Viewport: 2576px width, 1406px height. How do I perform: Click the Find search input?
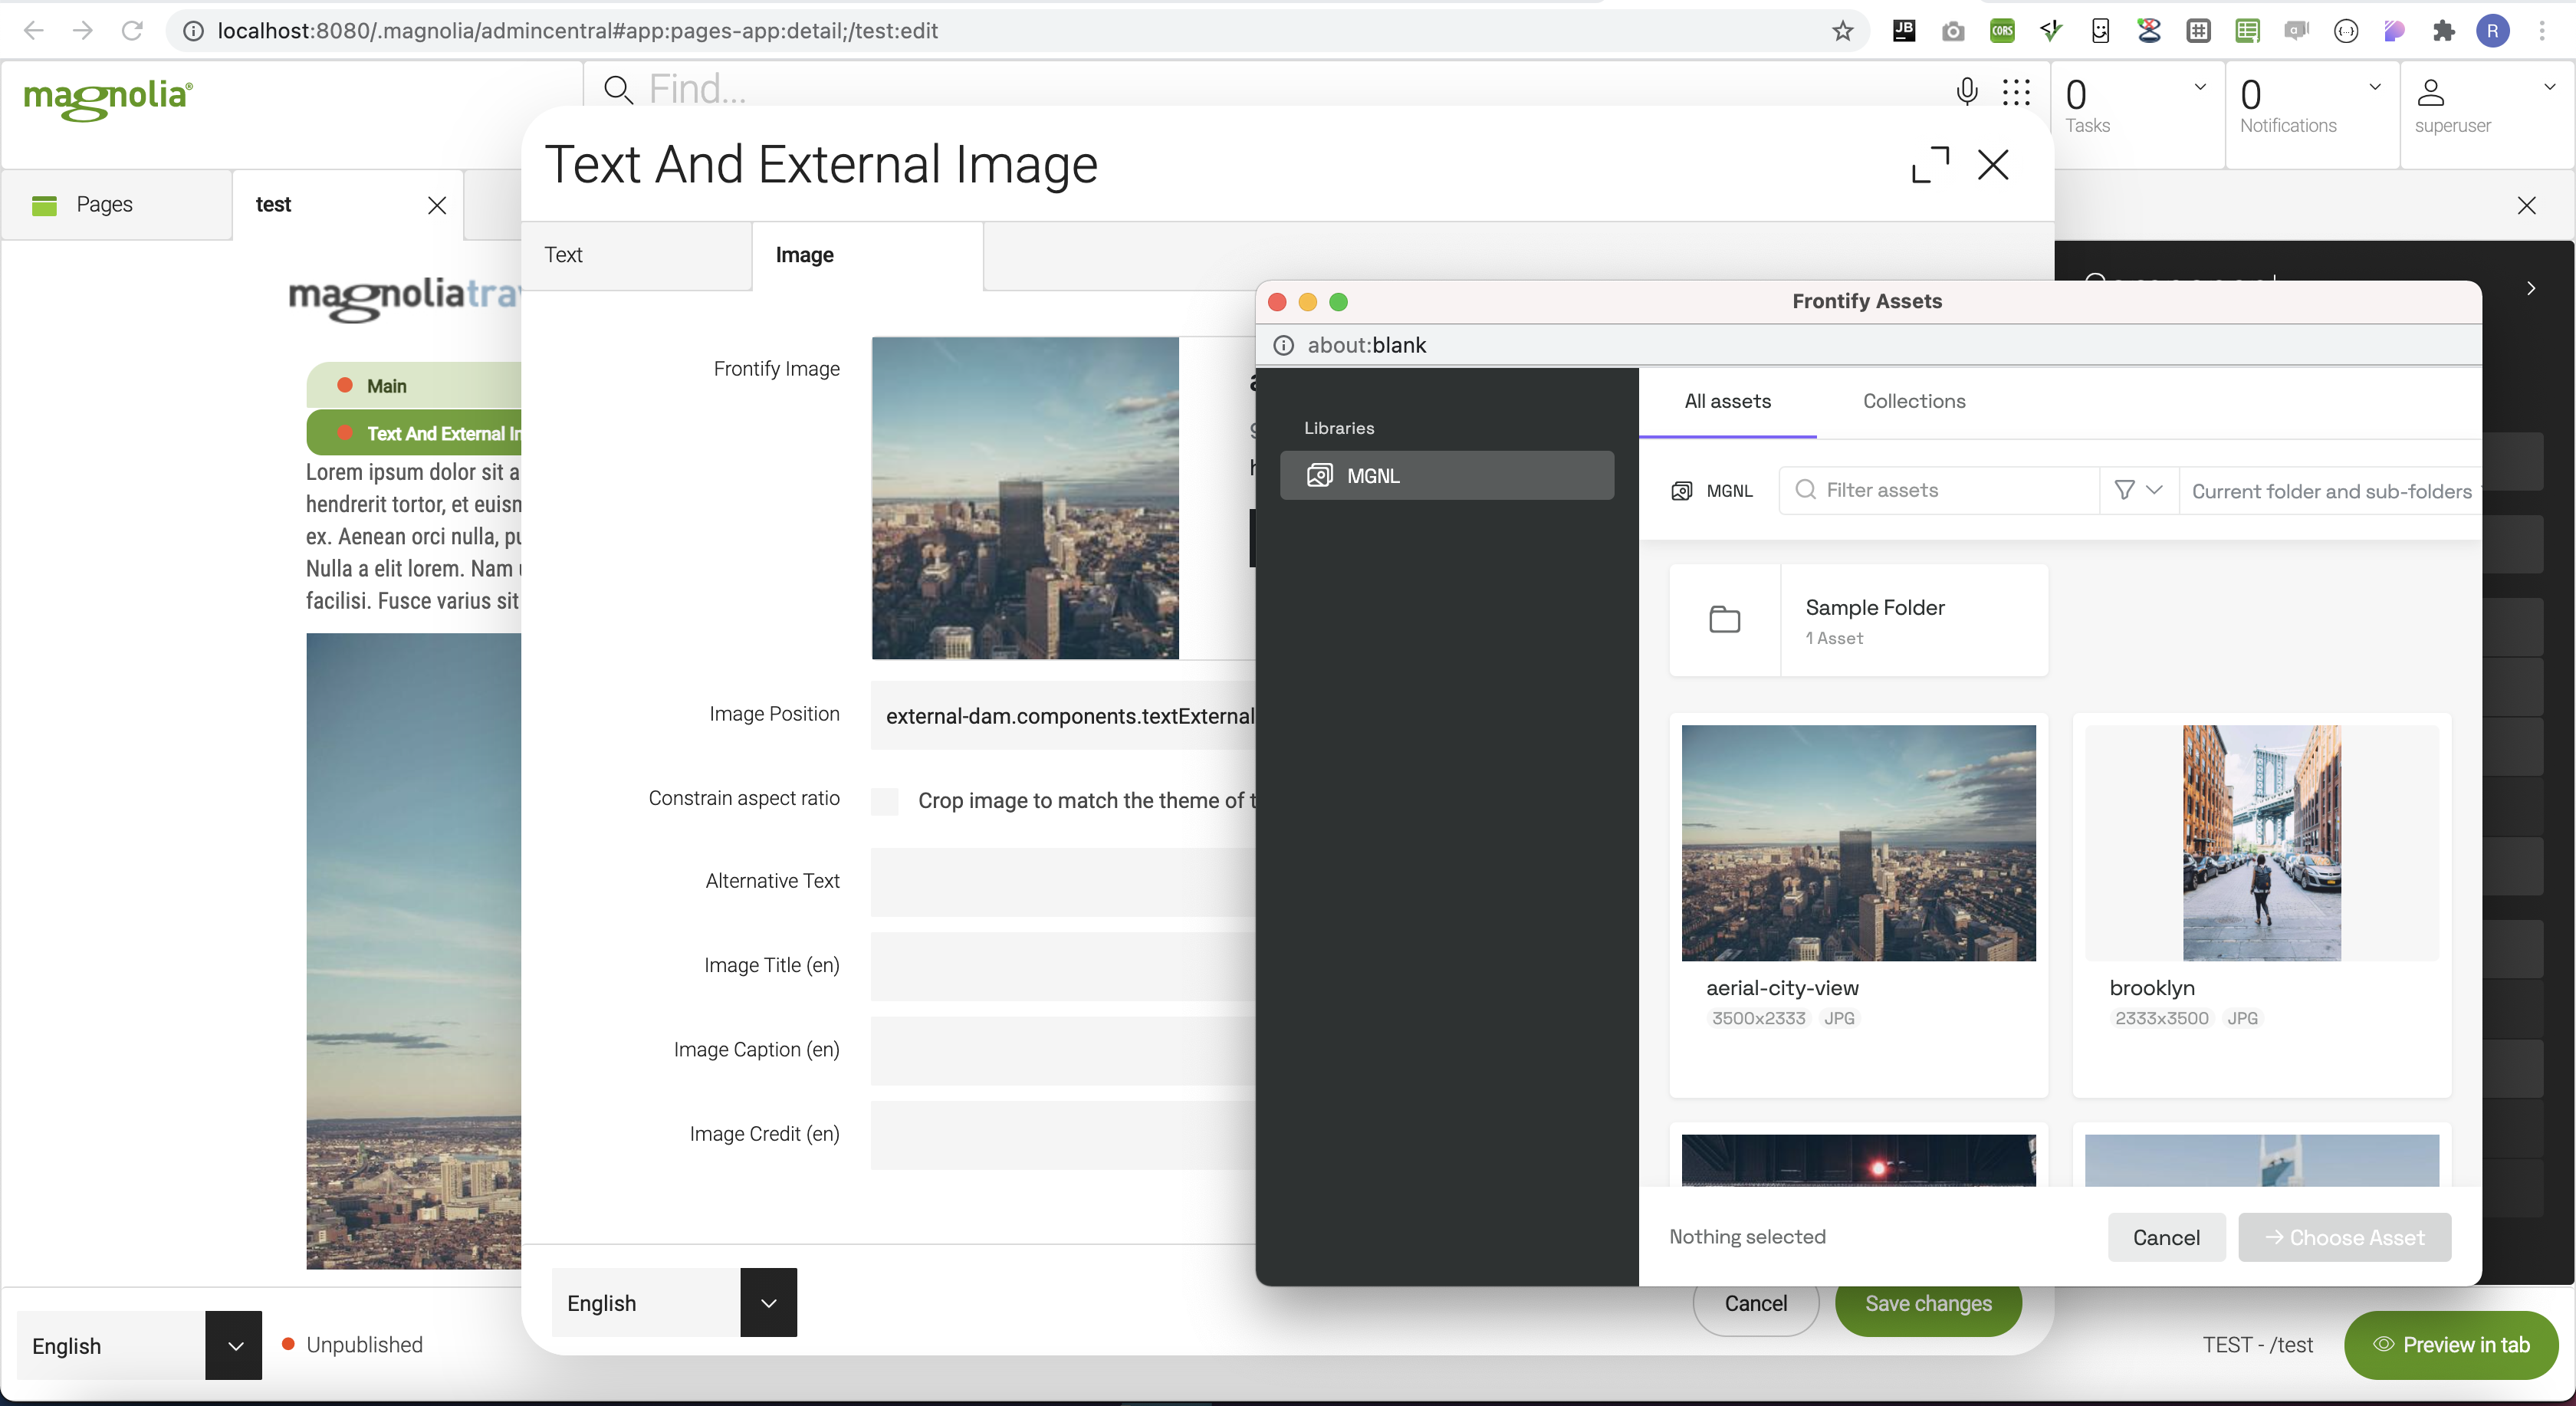(1290, 89)
